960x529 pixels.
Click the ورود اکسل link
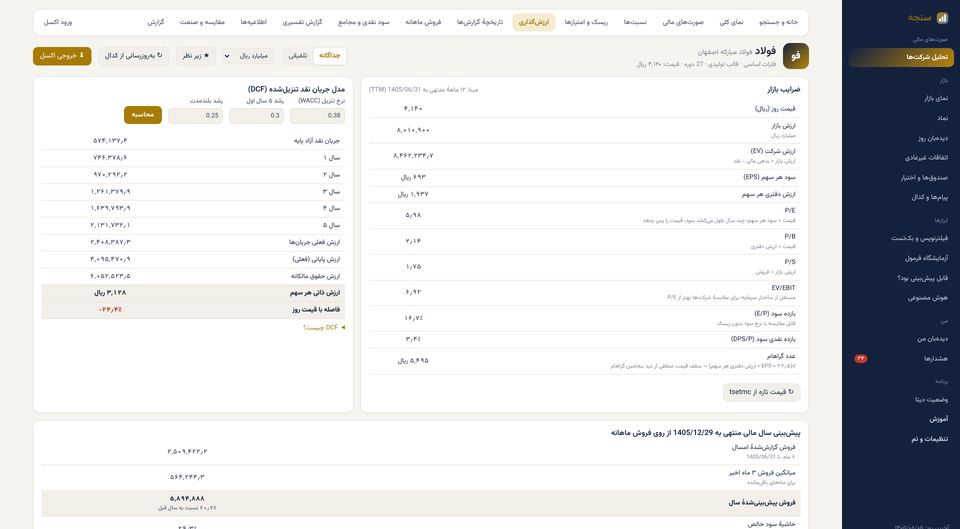click(x=58, y=22)
